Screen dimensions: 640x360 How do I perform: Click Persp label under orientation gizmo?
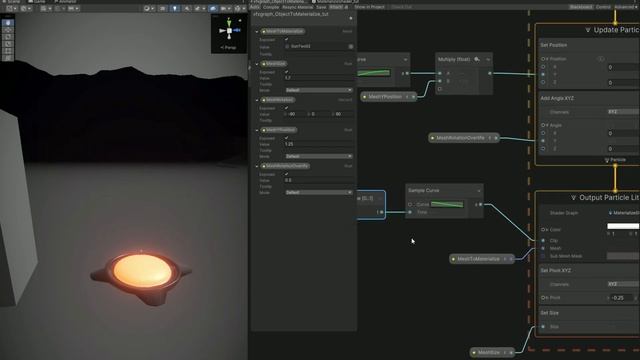pyautogui.click(x=228, y=48)
